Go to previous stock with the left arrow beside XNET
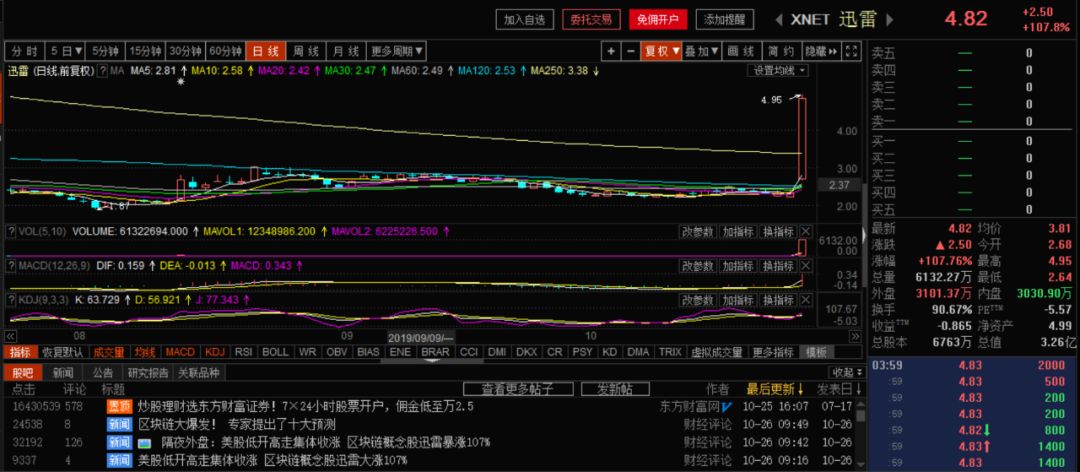This screenshot has width=1080, height=472. click(779, 19)
